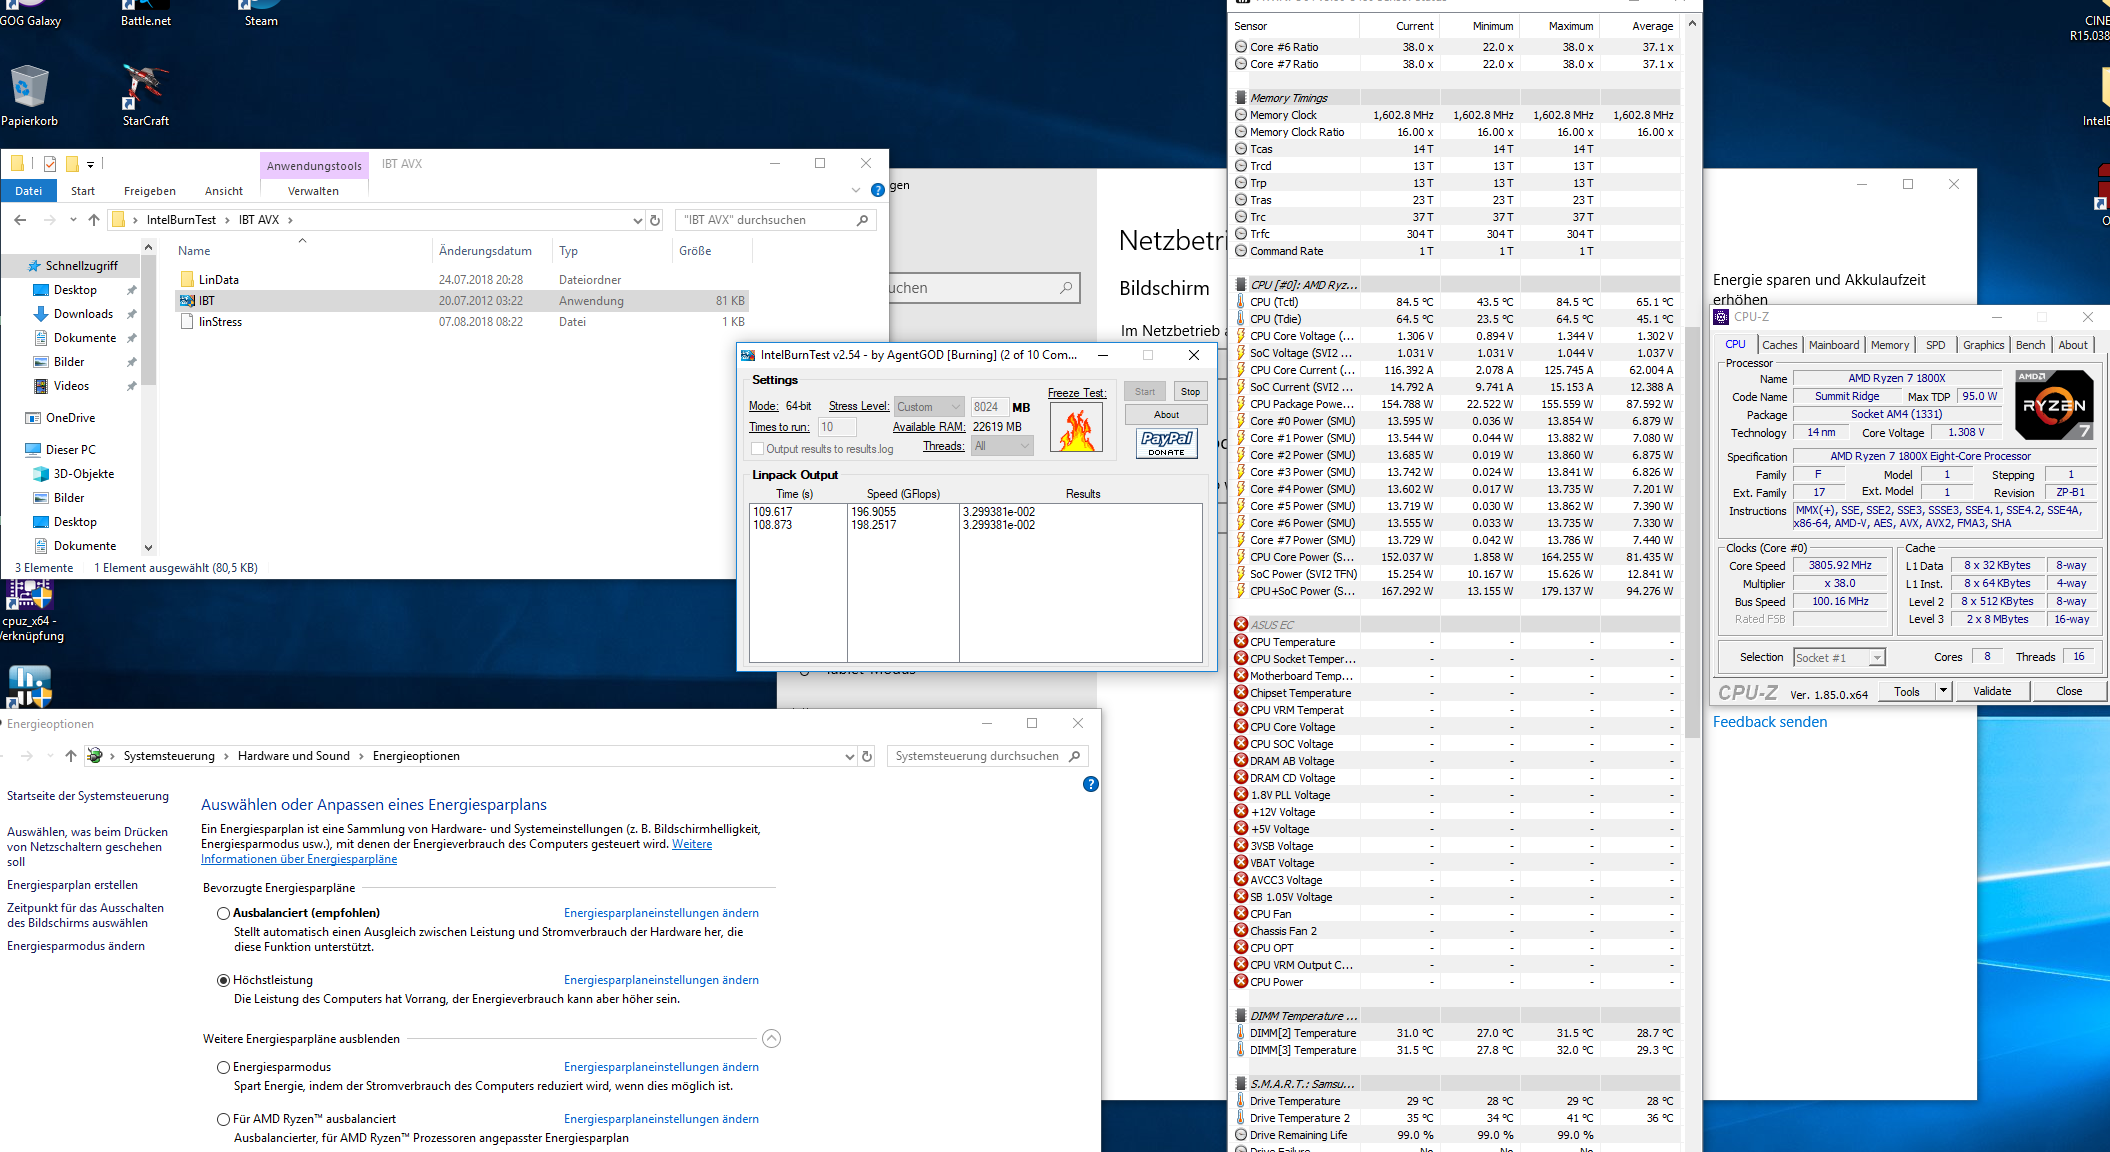Refresh the Energieoptionen address bar
Image resolution: width=2110 pixels, height=1152 pixels.
(x=867, y=756)
